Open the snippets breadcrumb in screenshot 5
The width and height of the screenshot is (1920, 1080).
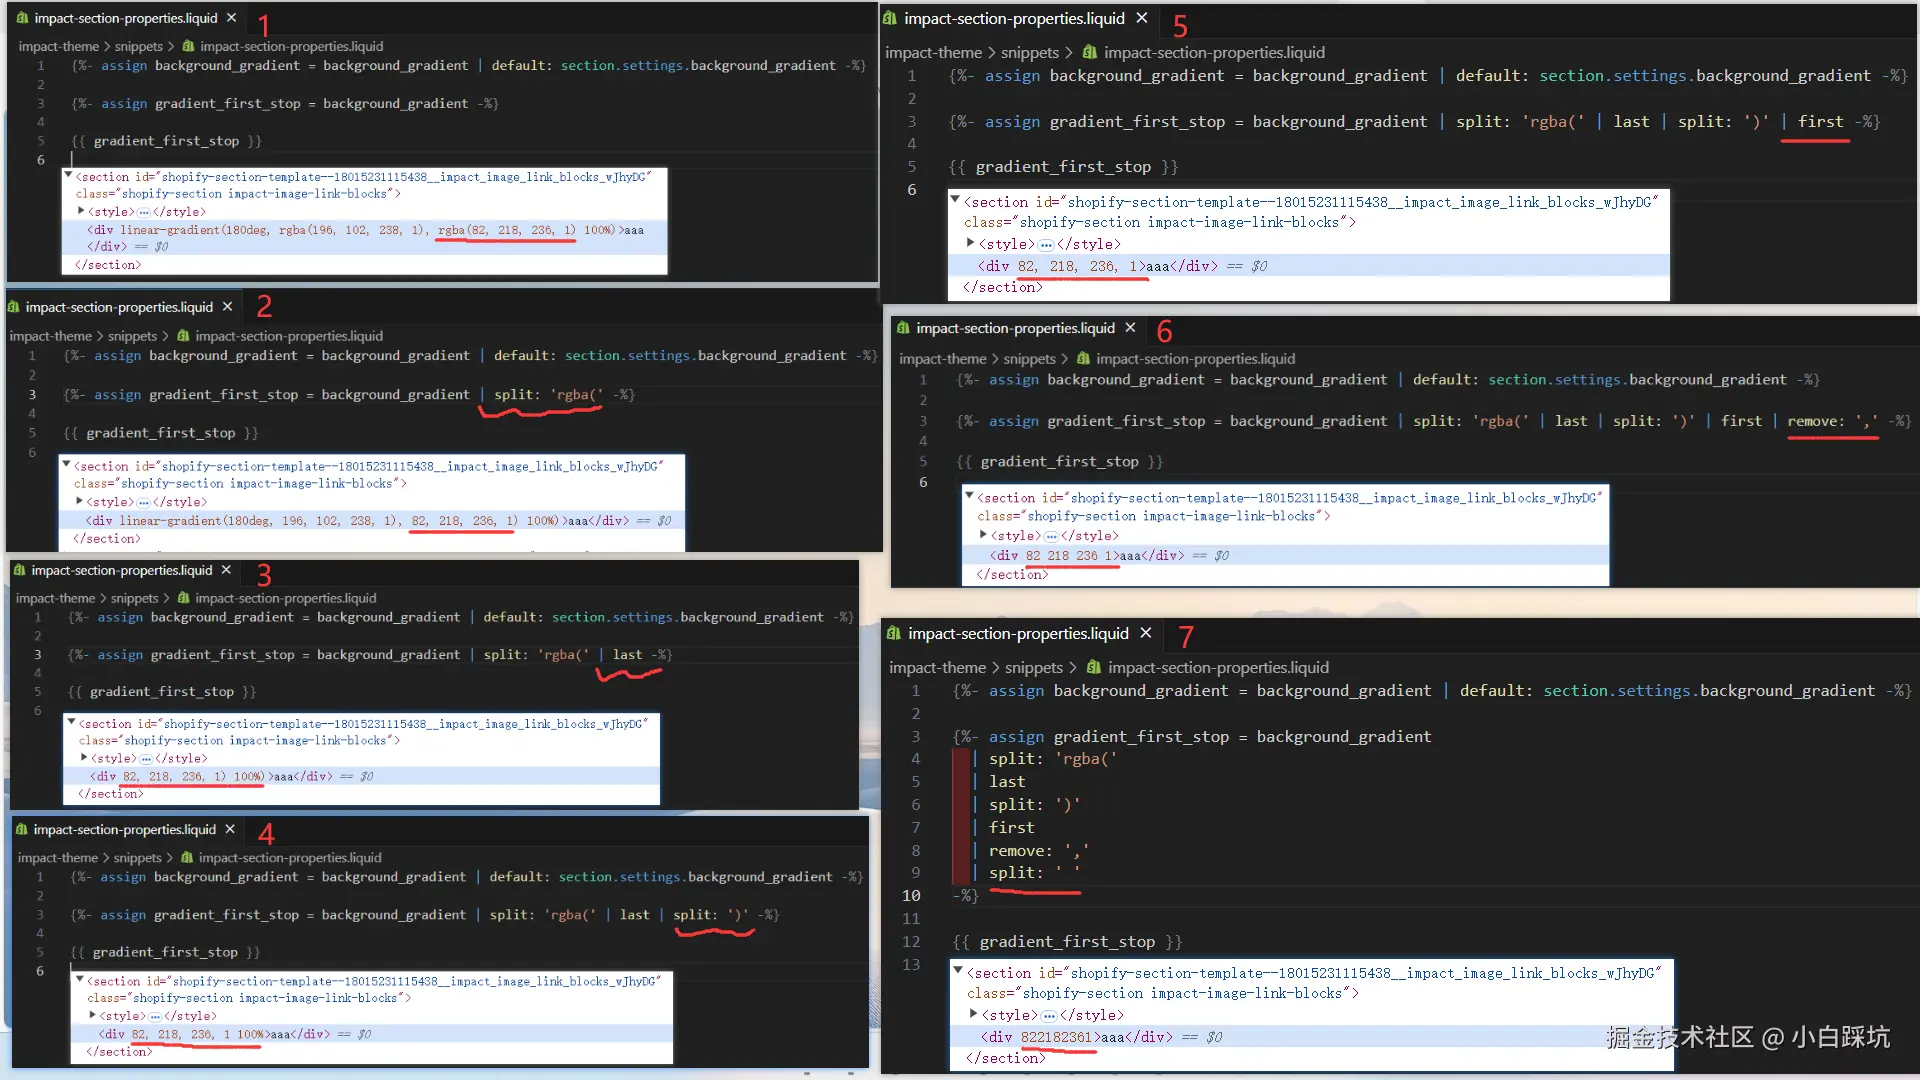click(1029, 52)
